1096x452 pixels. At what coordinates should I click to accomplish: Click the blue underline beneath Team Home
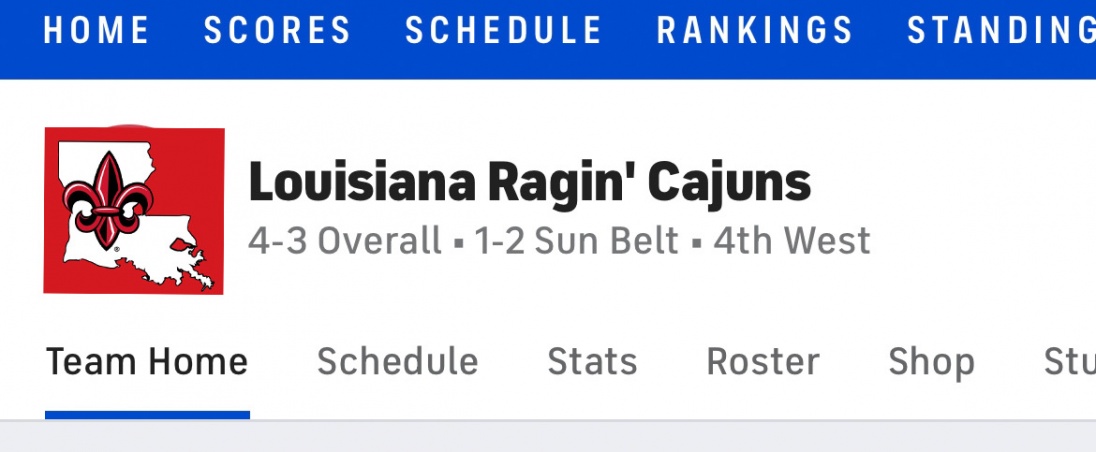tap(147, 414)
